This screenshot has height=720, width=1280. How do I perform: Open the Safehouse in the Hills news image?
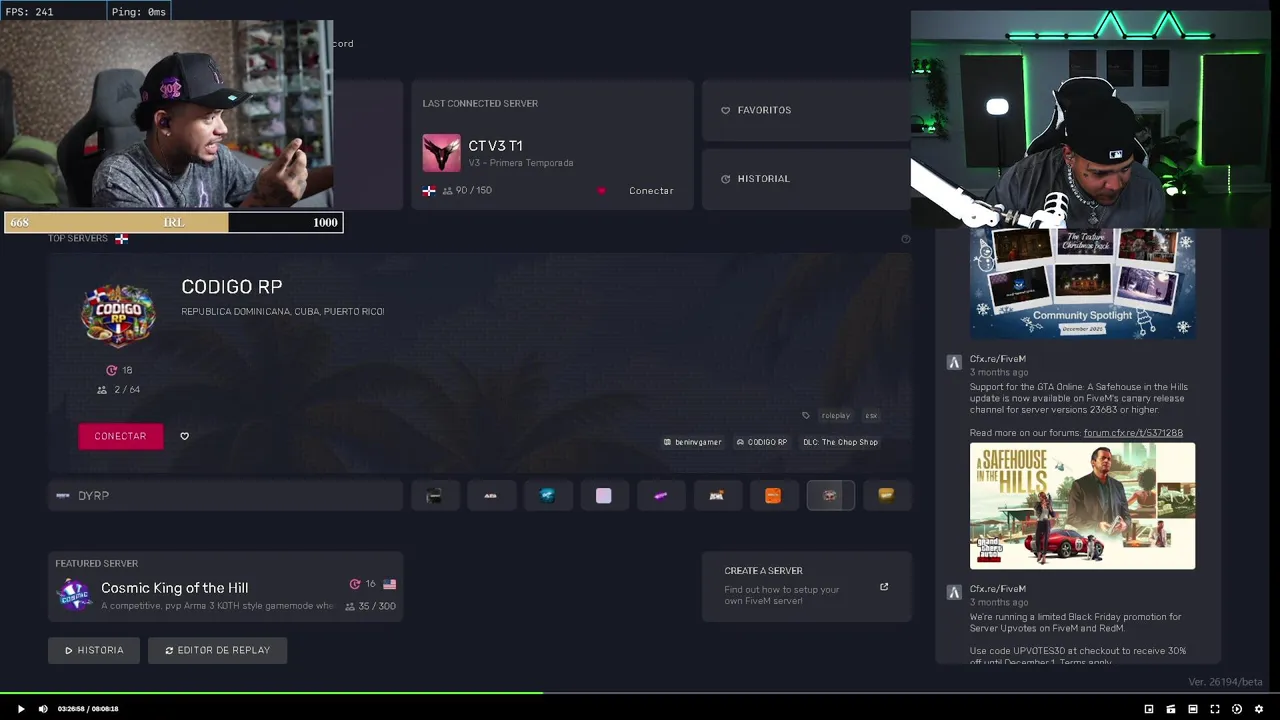[x=1082, y=506]
